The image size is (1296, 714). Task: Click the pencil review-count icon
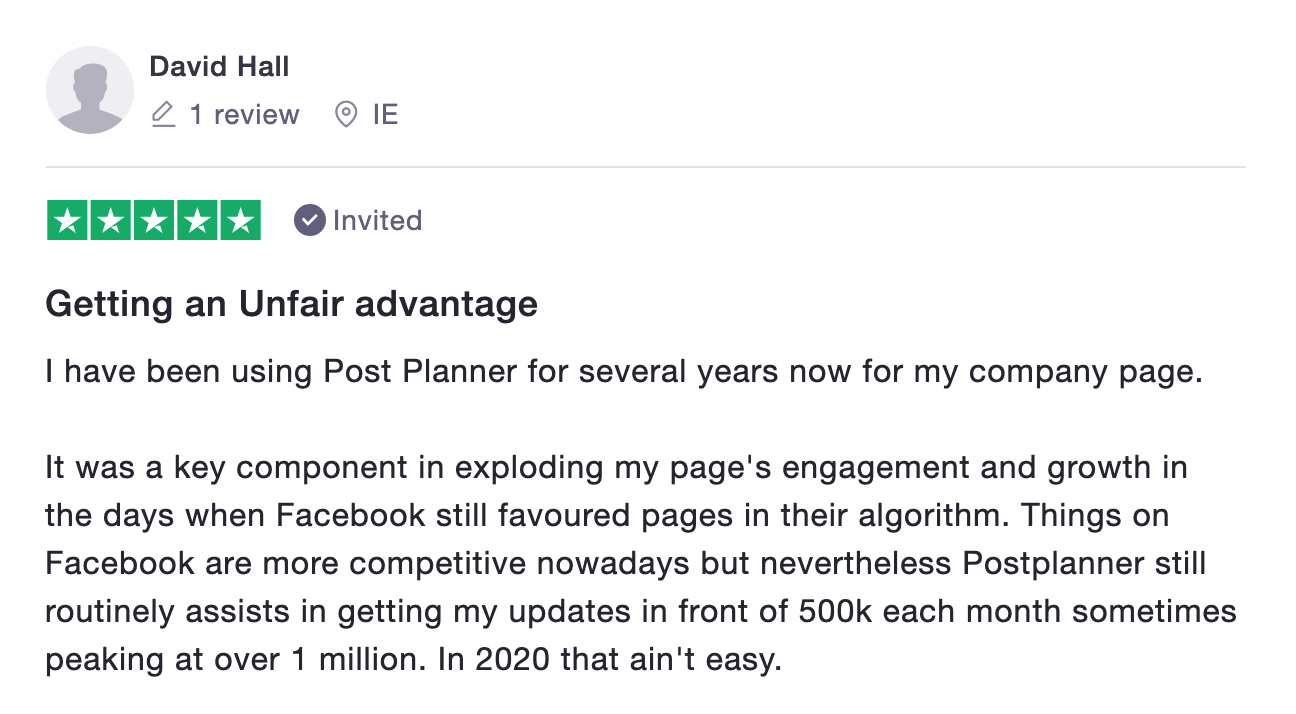pyautogui.click(x=163, y=115)
